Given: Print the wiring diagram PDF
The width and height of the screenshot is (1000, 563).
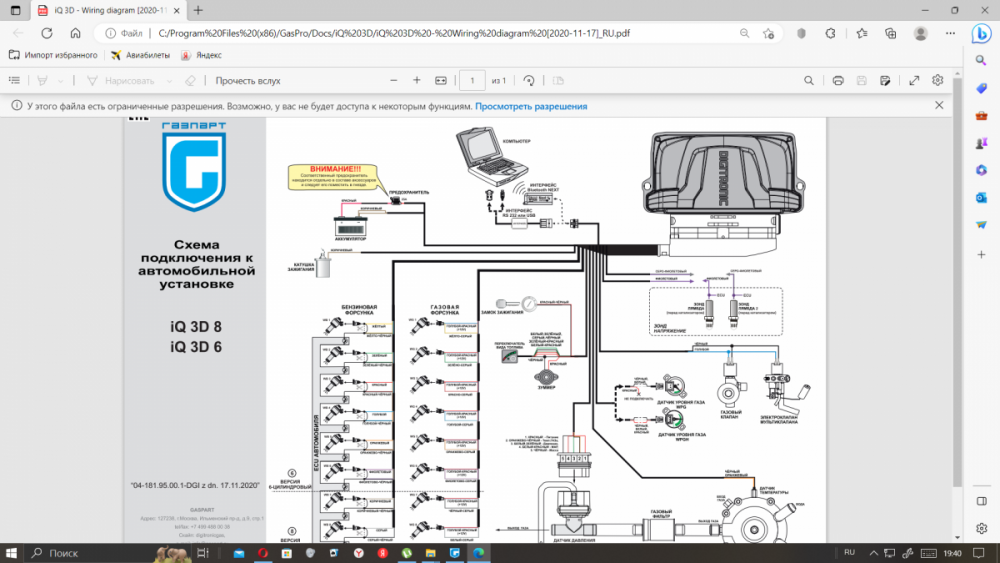Looking at the screenshot, I should (838, 80).
